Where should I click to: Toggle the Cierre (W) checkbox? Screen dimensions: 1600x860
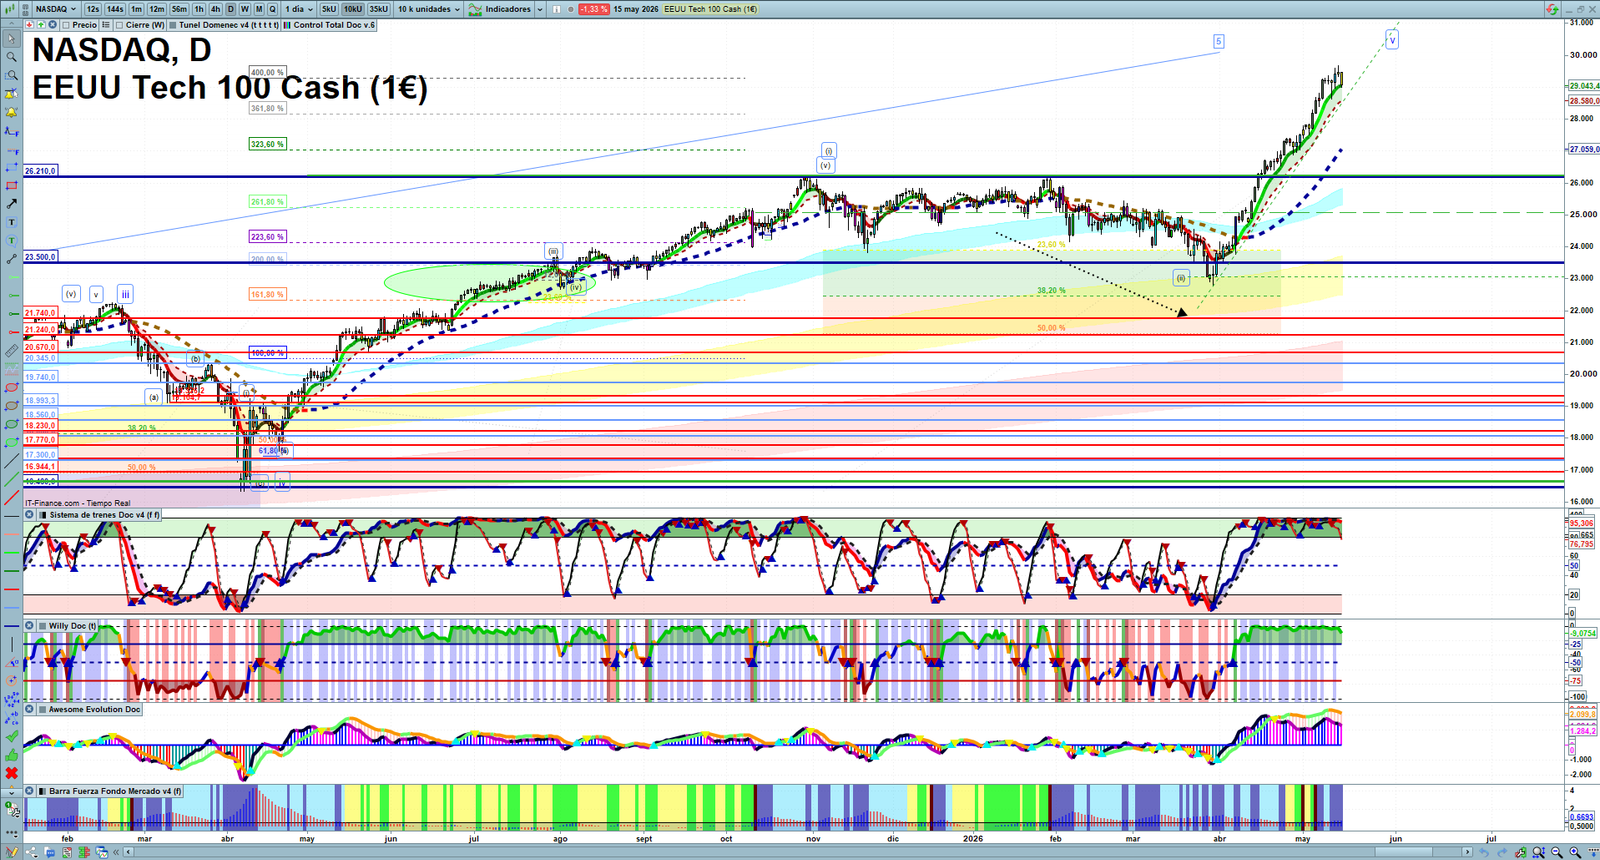pyautogui.click(x=120, y=25)
